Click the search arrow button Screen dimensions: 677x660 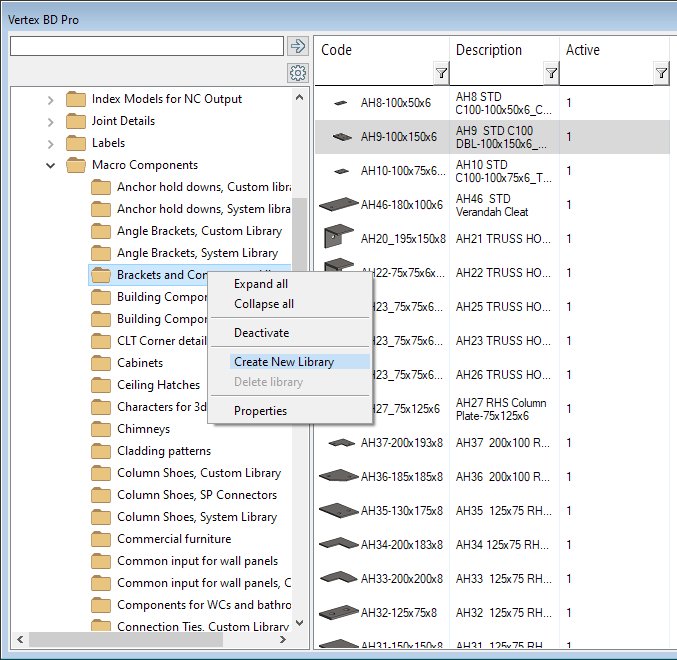click(297, 46)
